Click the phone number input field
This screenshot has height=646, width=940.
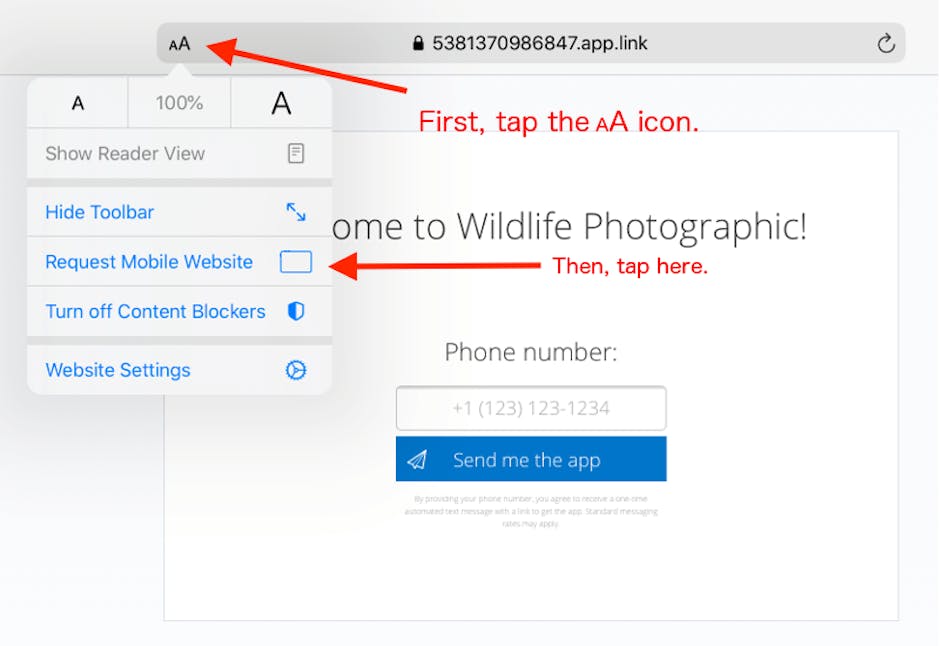tap(531, 408)
